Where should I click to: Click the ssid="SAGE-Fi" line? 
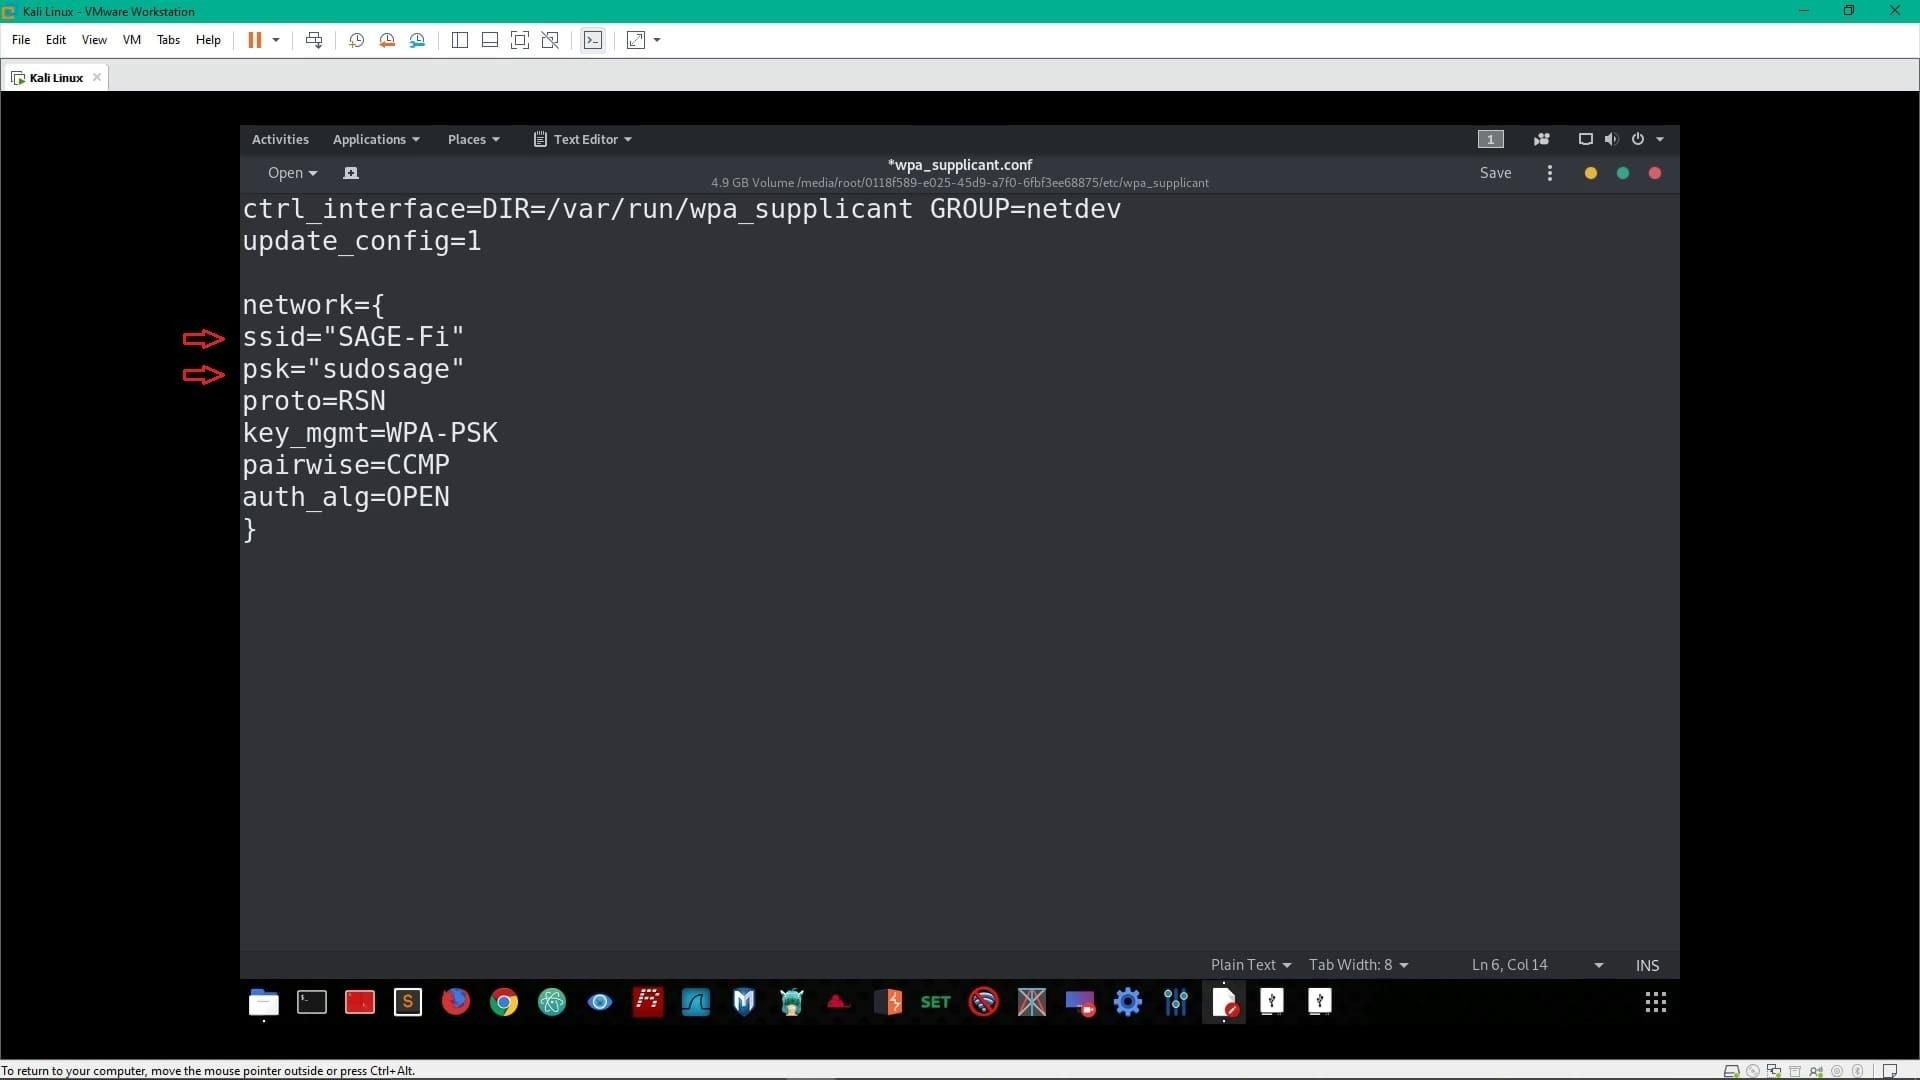click(353, 337)
